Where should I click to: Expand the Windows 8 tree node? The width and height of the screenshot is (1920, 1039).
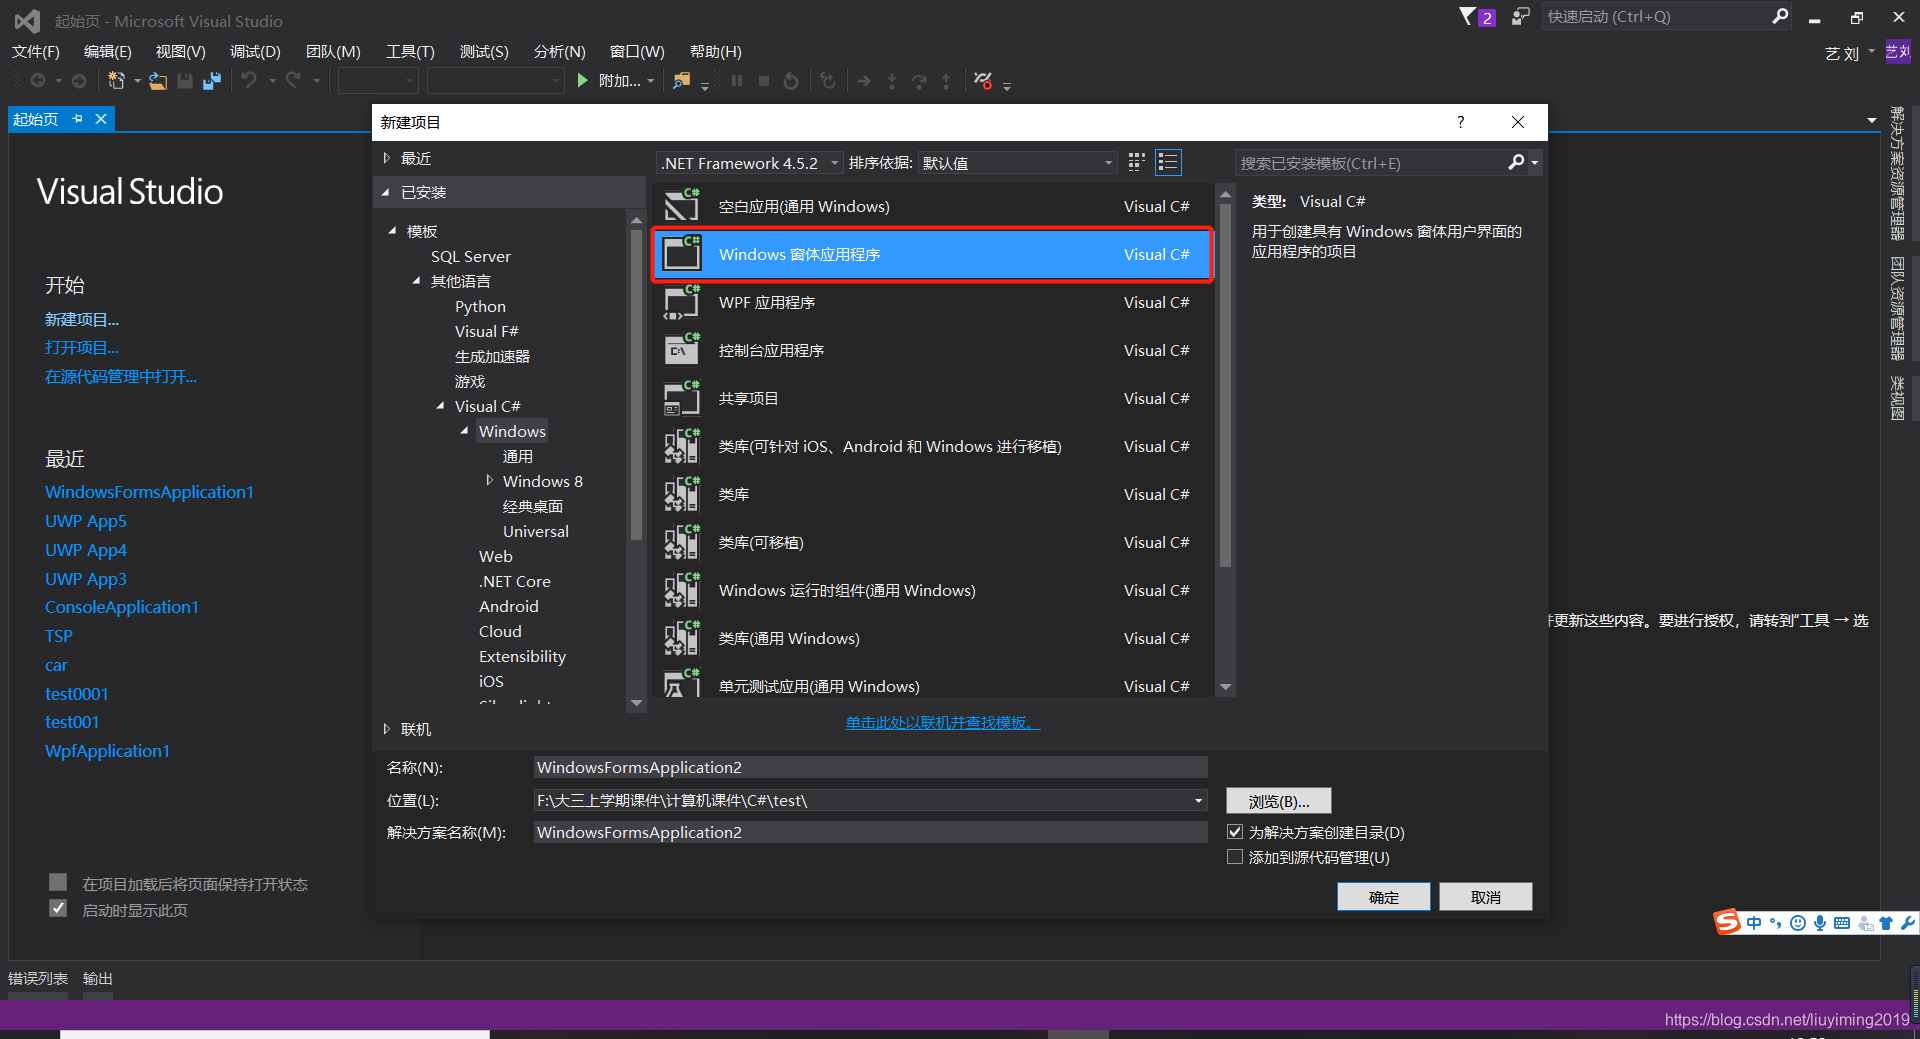489,481
